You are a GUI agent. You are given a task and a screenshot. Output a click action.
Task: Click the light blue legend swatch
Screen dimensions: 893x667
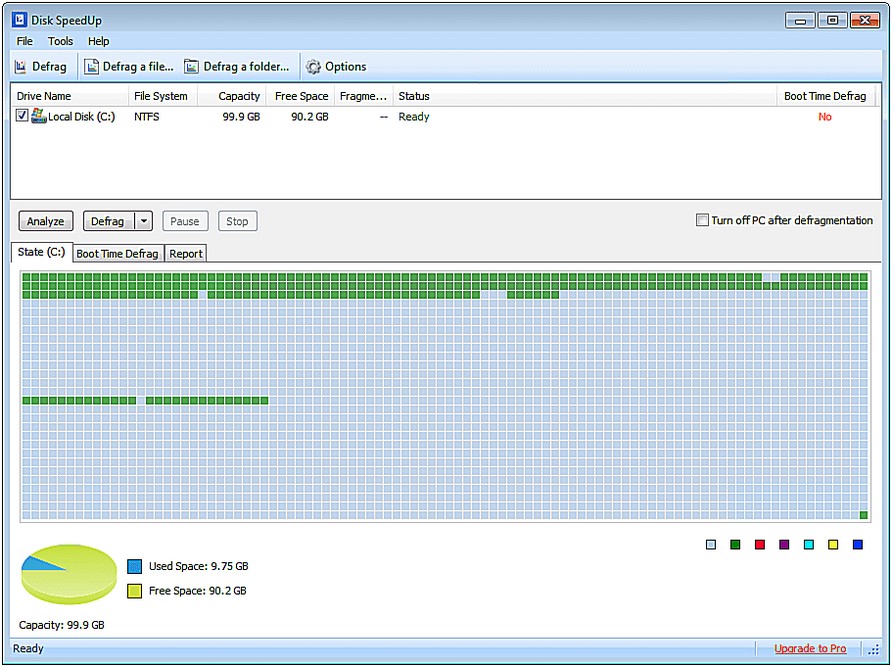point(711,545)
